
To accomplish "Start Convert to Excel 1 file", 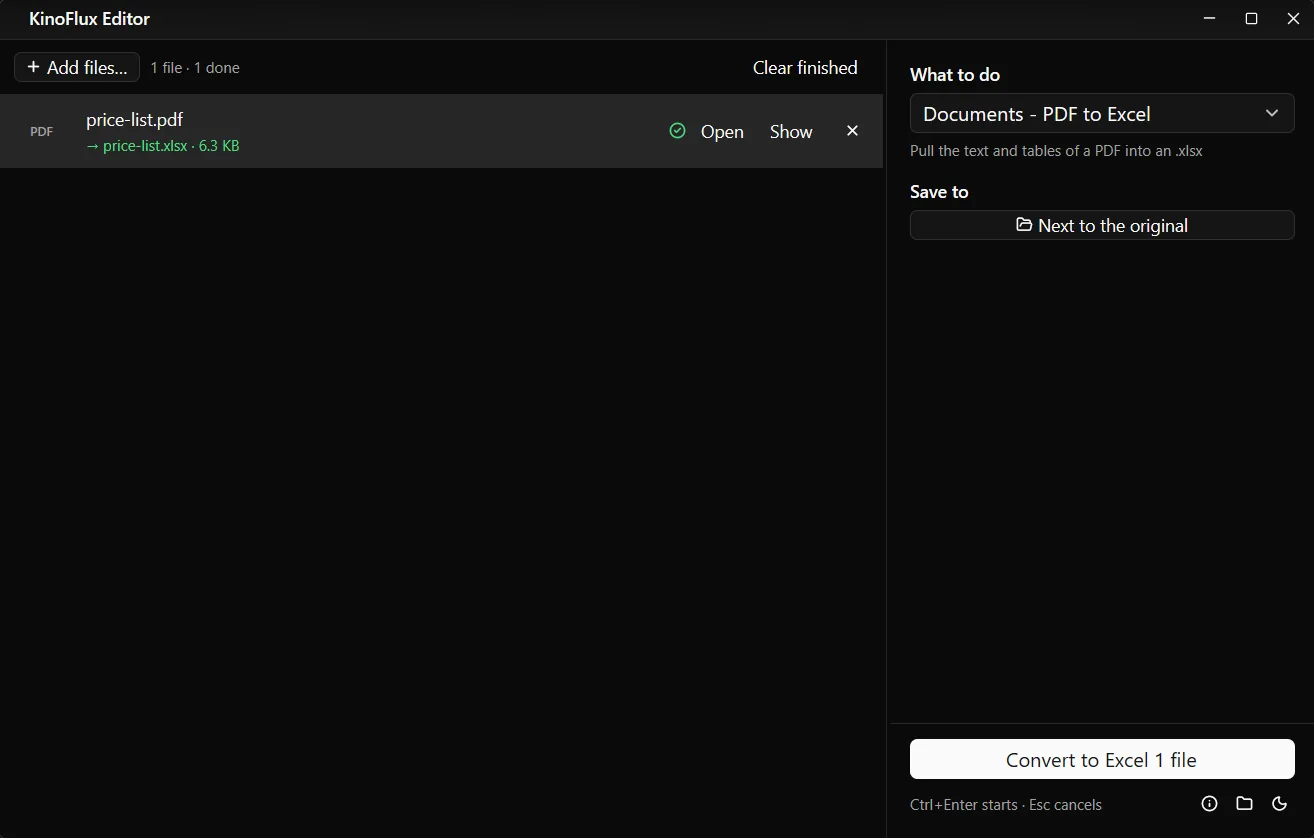I will (x=1102, y=759).
